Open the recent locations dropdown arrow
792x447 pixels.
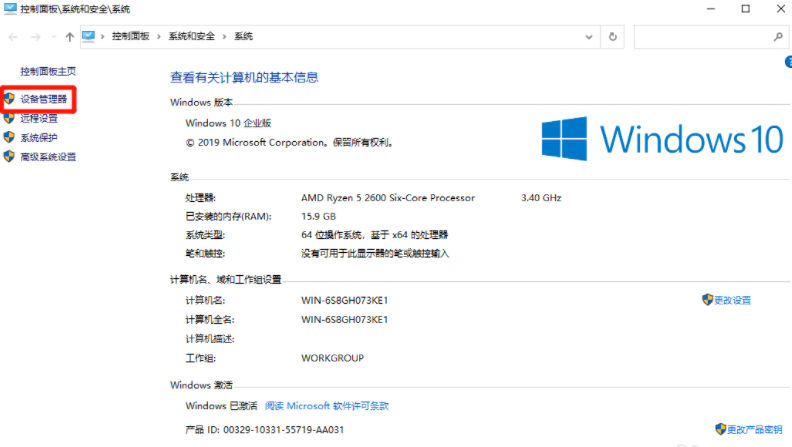pos(54,37)
